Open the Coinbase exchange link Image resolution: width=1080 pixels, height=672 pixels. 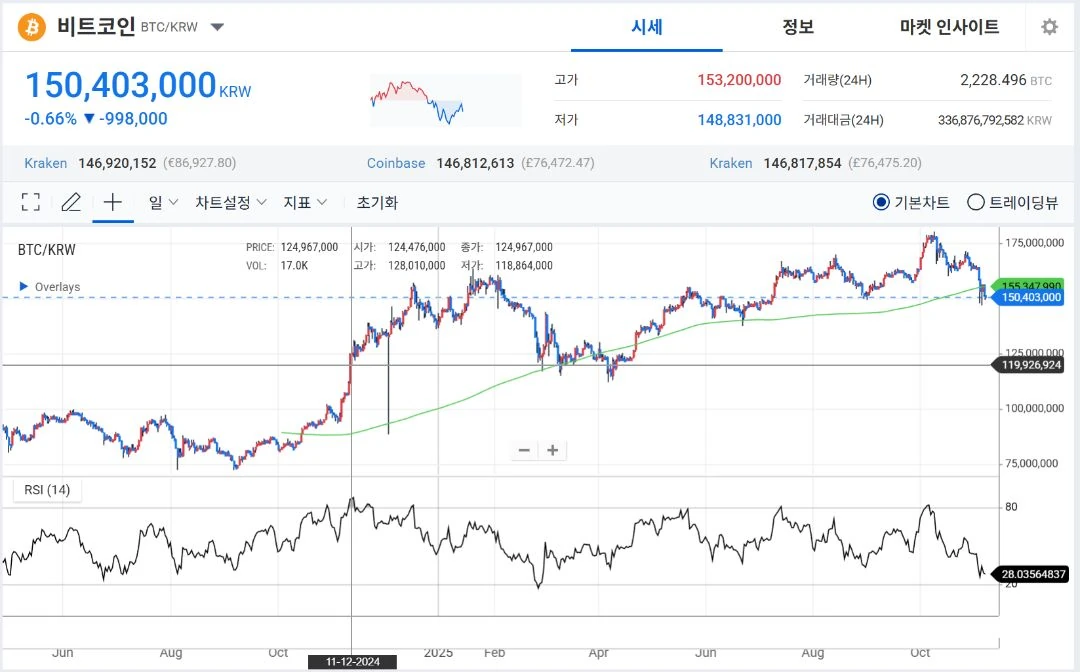[x=396, y=163]
